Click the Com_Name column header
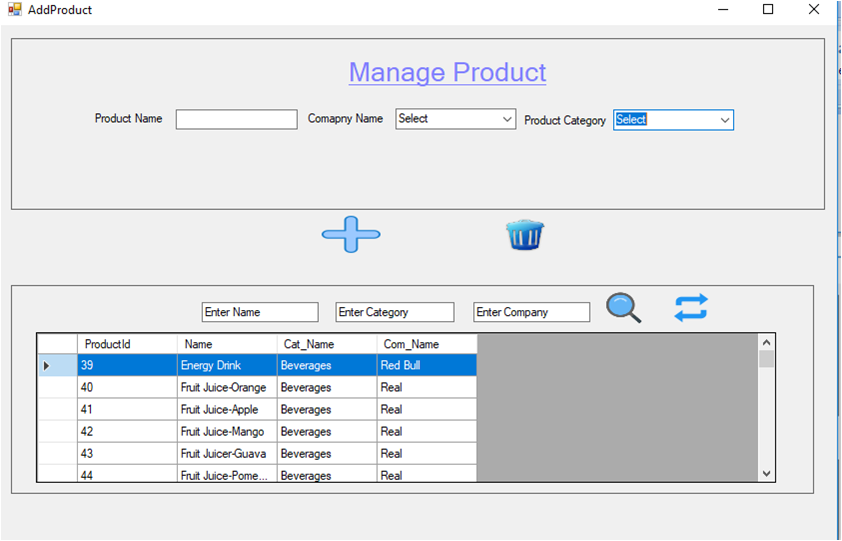Screen dimensions: 842x541 [x=427, y=344]
